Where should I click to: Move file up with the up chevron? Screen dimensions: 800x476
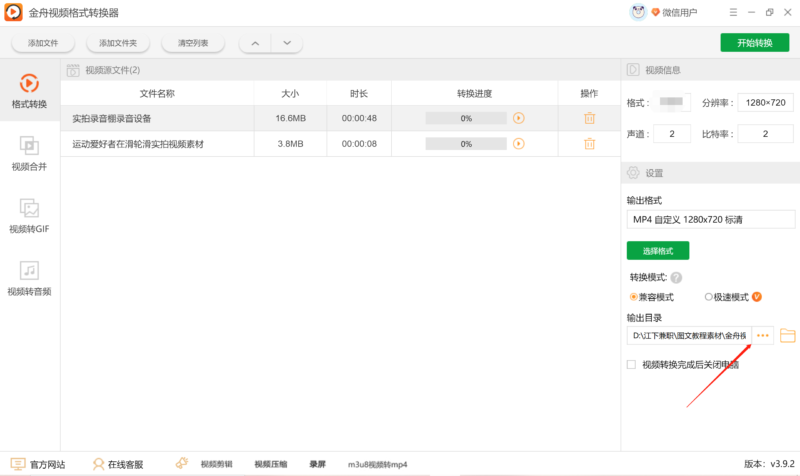coord(255,43)
